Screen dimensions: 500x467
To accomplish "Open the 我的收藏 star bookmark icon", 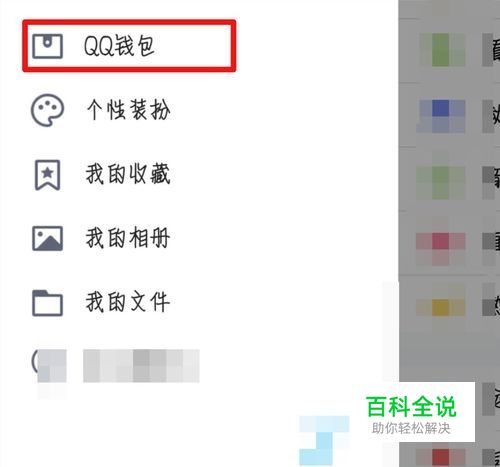I will (48, 175).
